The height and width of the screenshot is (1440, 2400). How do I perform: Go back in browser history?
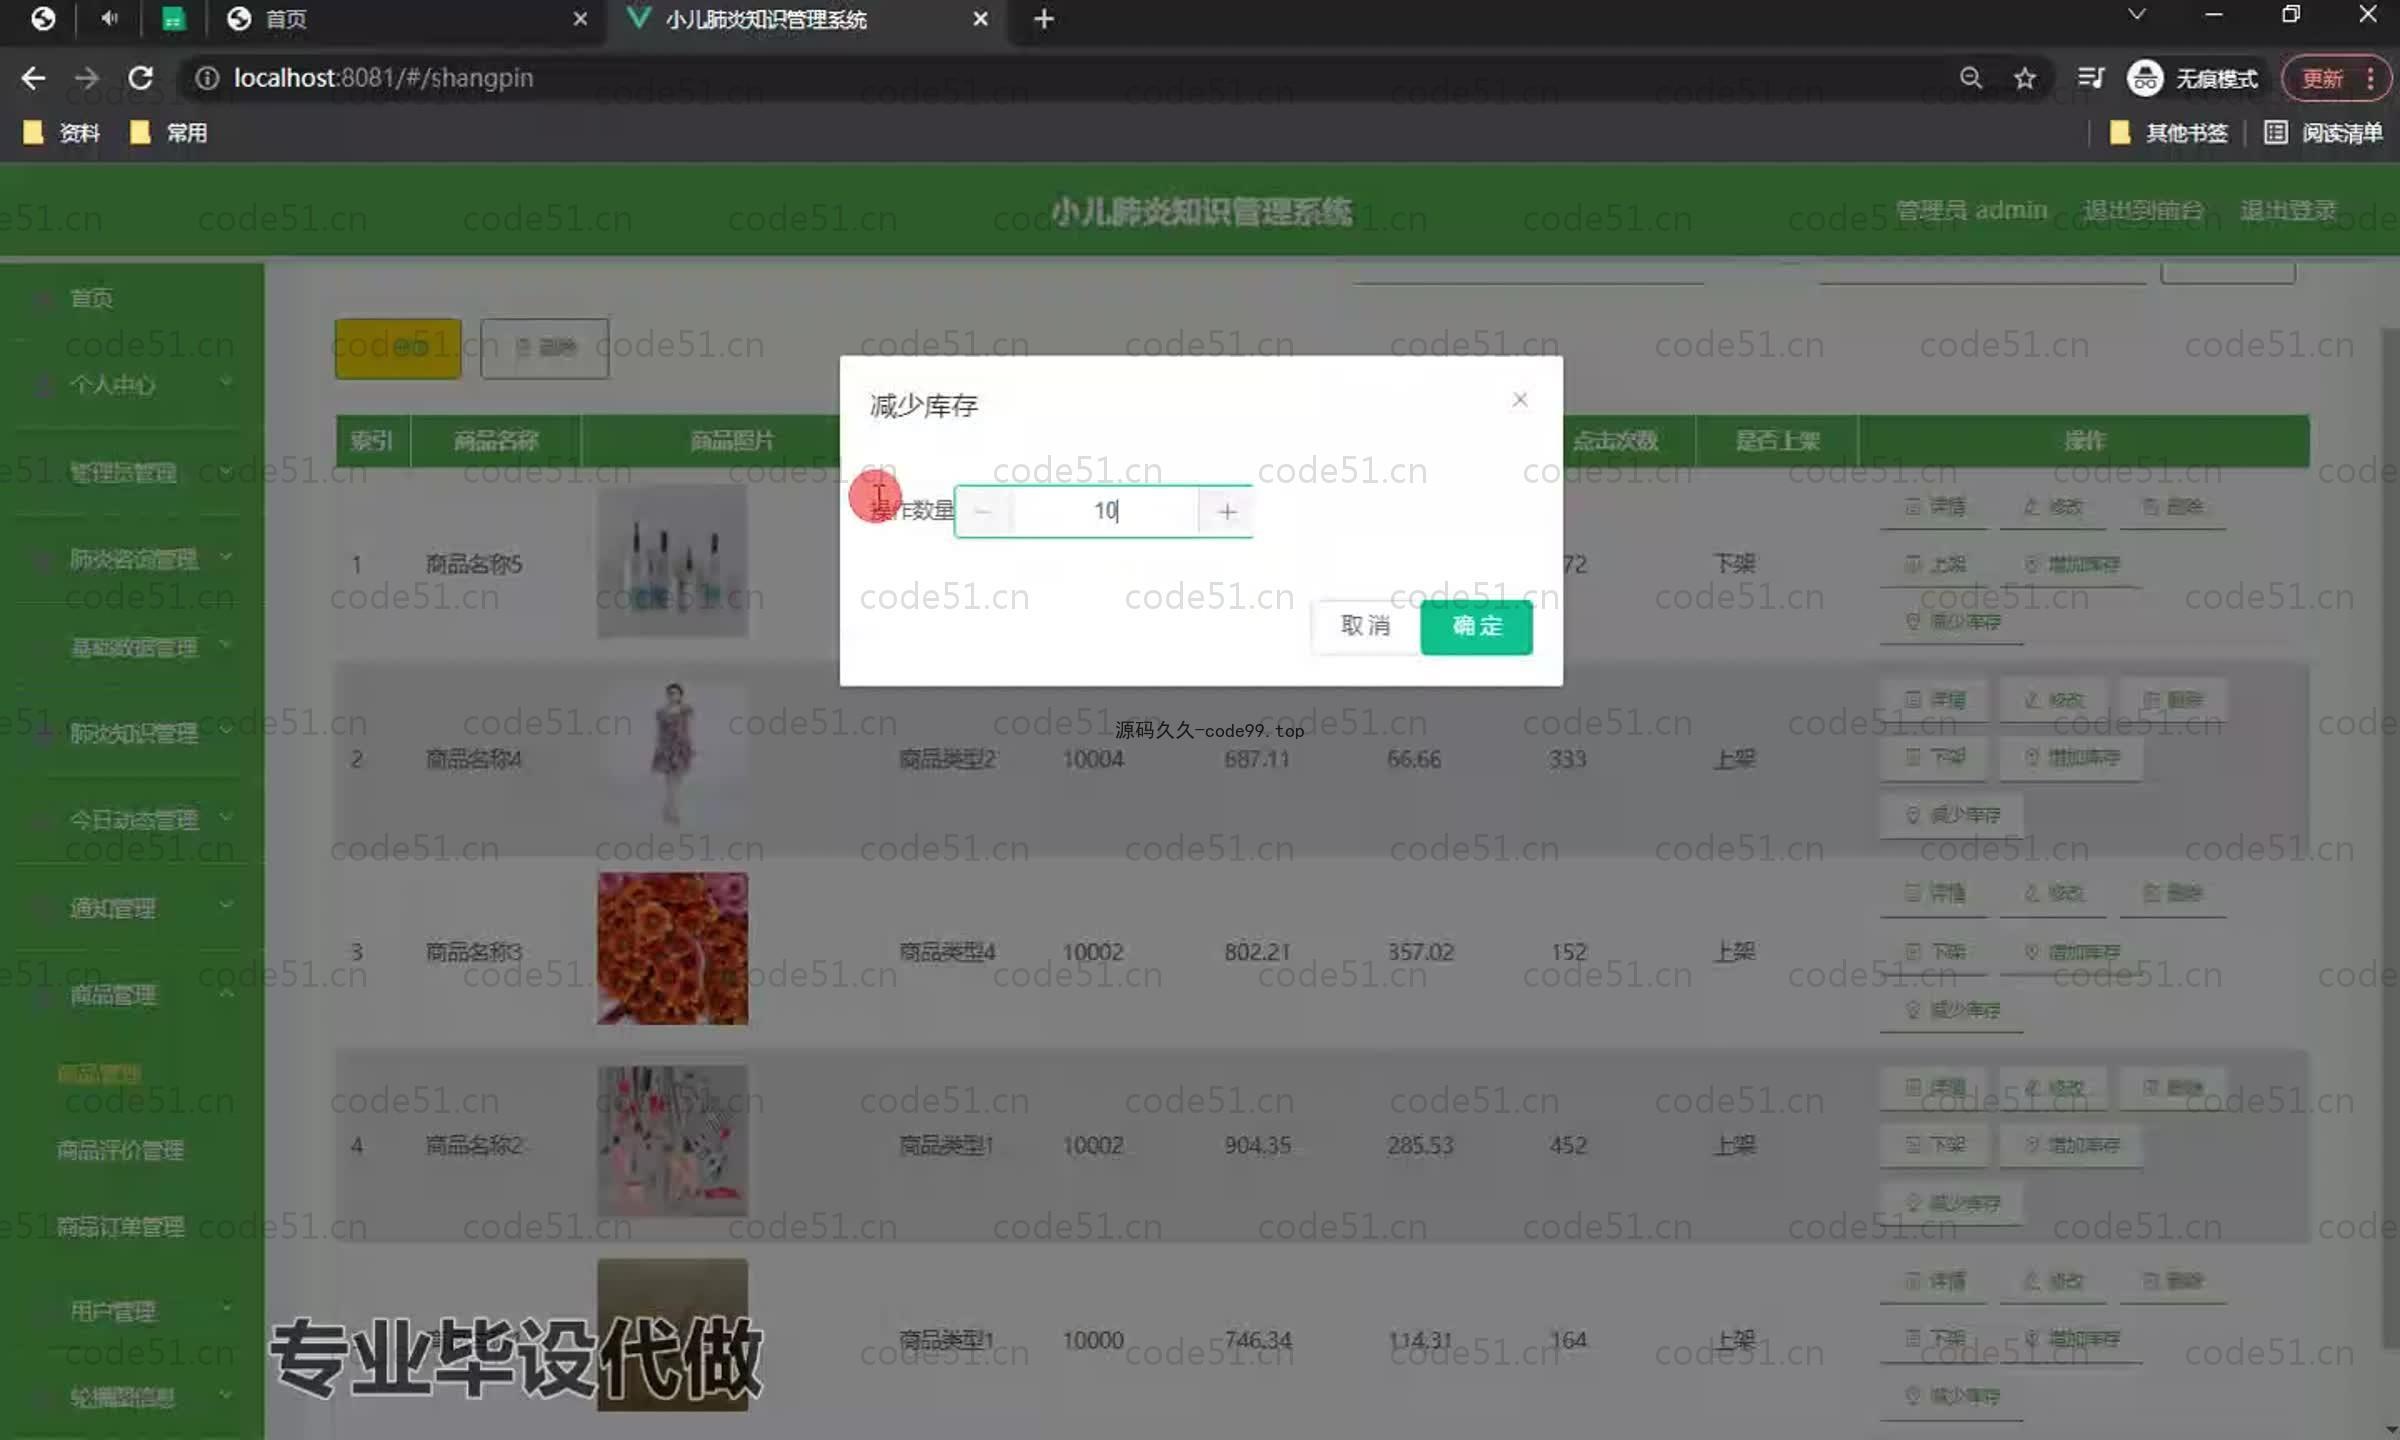[34, 78]
